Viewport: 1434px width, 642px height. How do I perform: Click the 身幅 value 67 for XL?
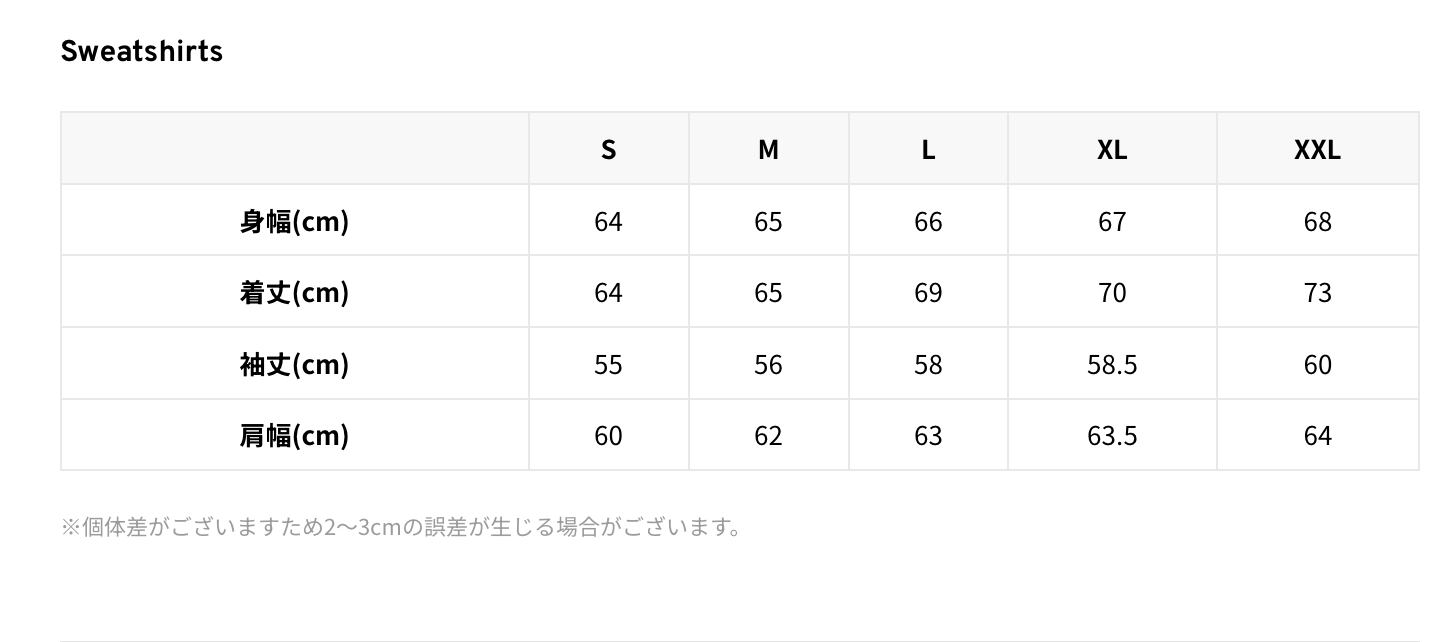pyautogui.click(x=1112, y=221)
